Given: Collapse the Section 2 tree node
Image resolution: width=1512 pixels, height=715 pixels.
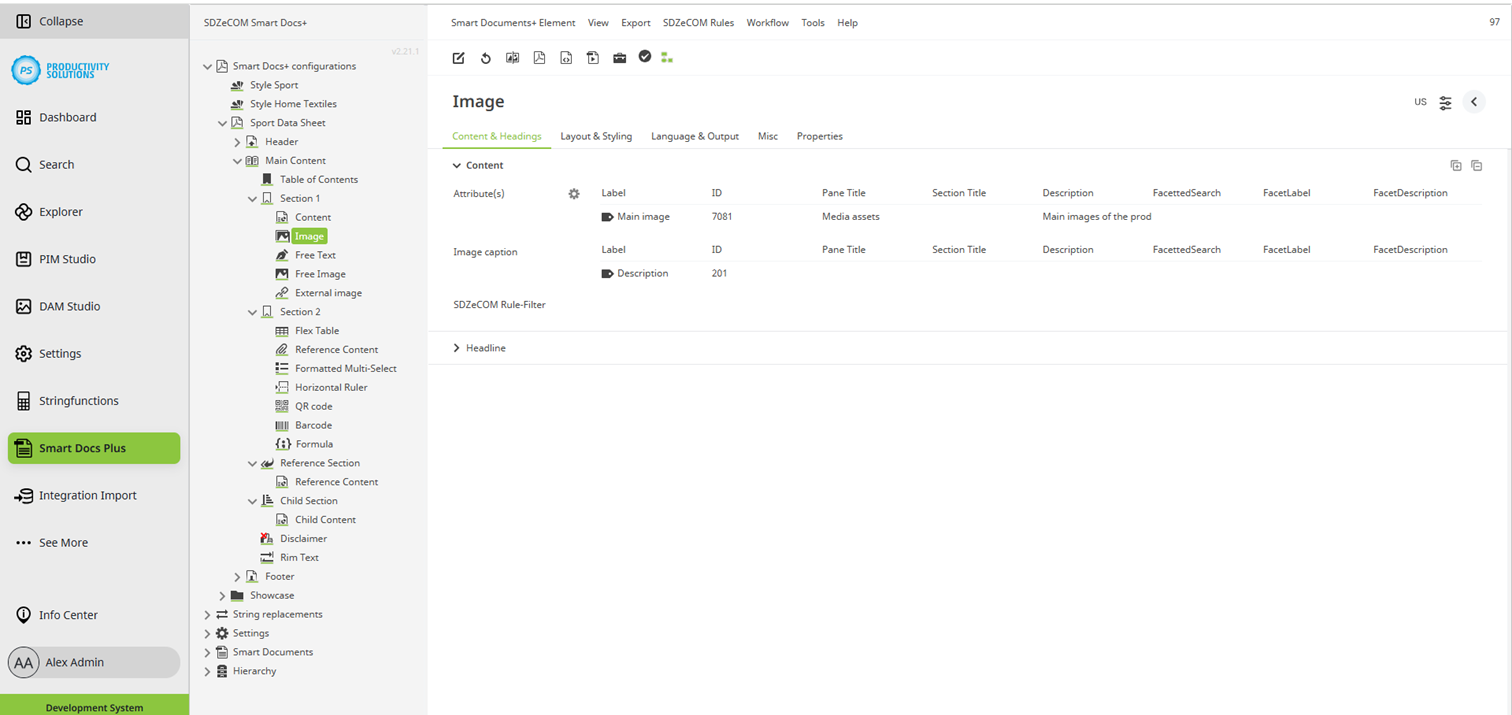Looking at the screenshot, I should tap(253, 312).
